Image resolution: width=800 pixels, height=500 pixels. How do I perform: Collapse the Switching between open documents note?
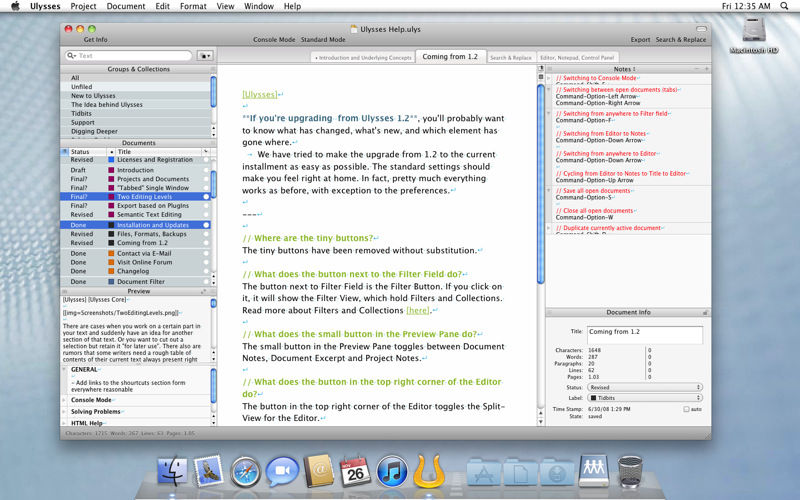549,90
